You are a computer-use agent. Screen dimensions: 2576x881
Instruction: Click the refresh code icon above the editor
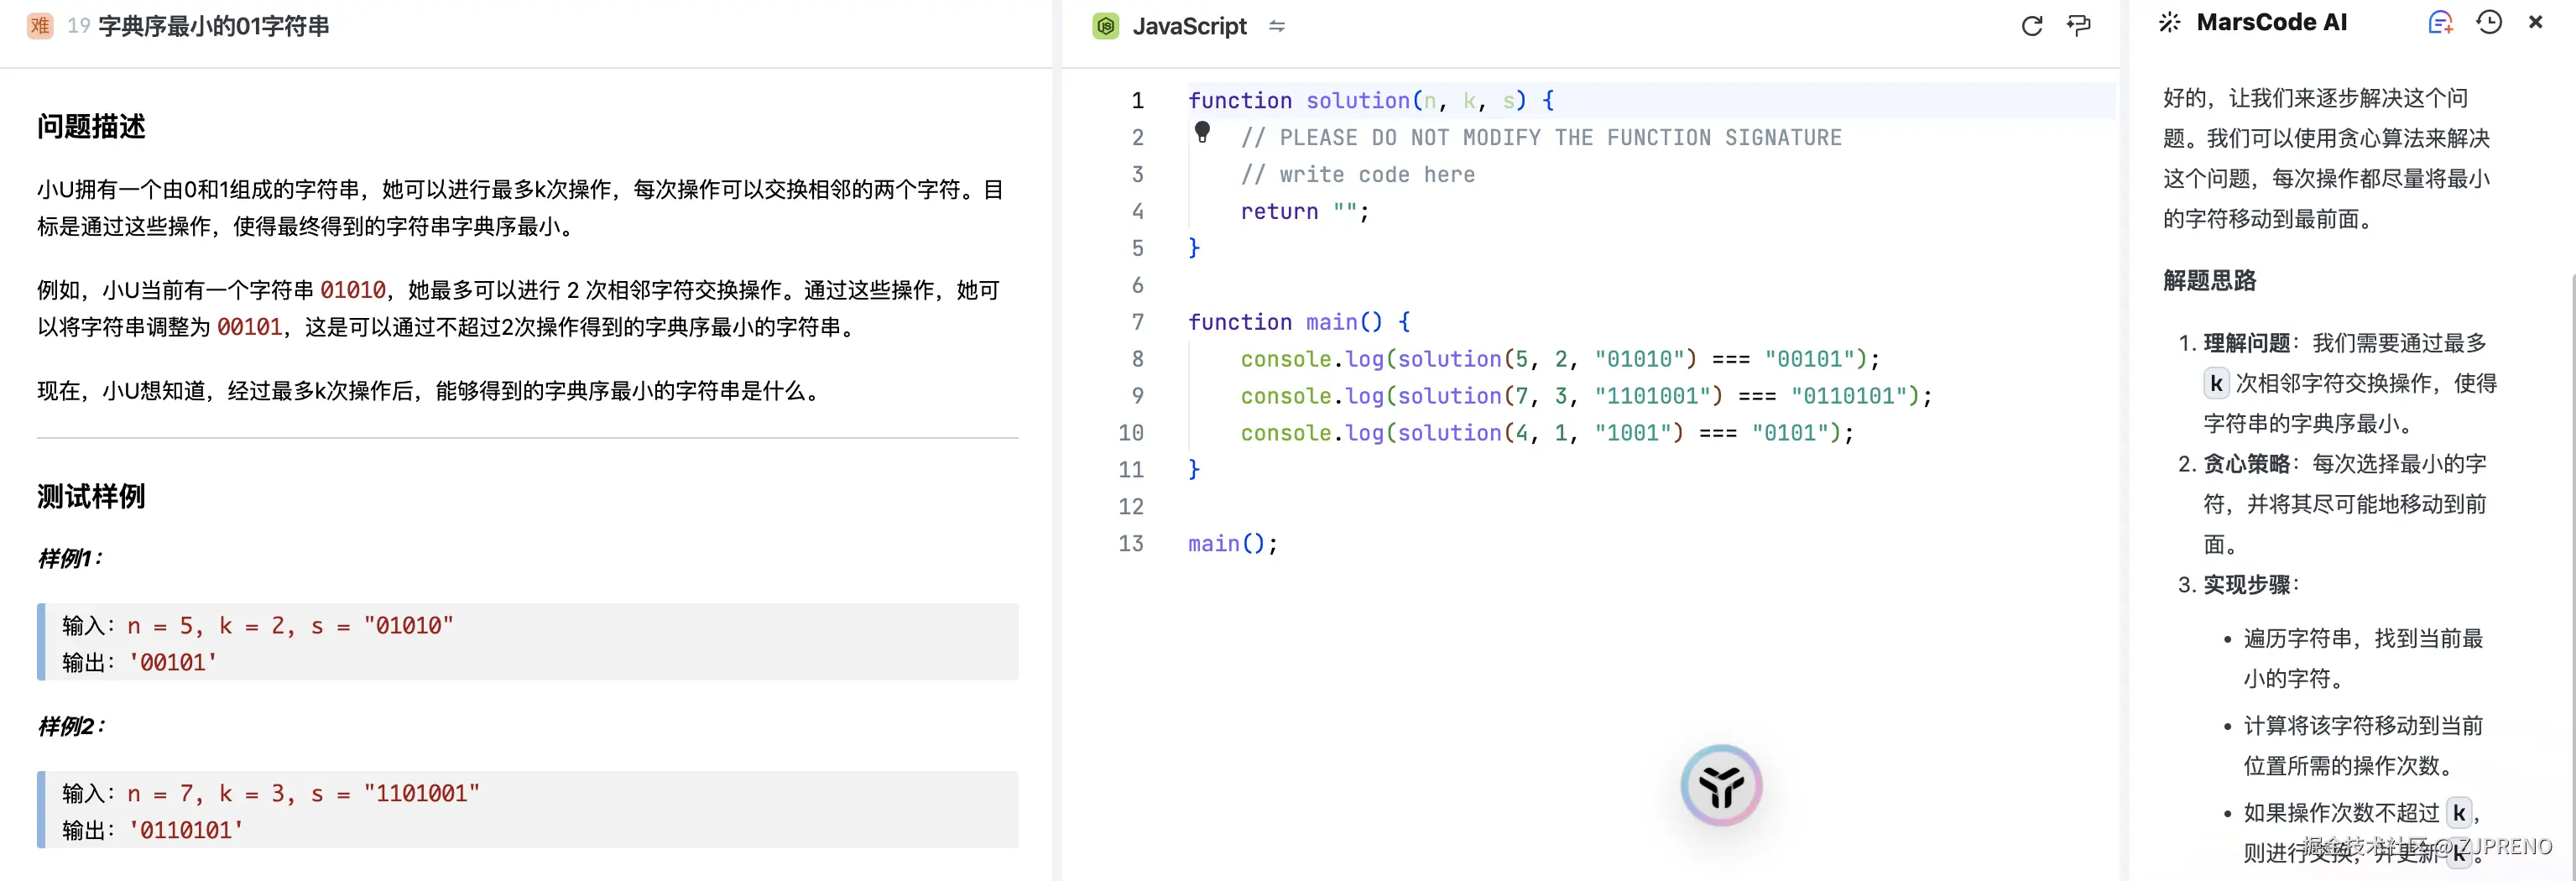2032,26
